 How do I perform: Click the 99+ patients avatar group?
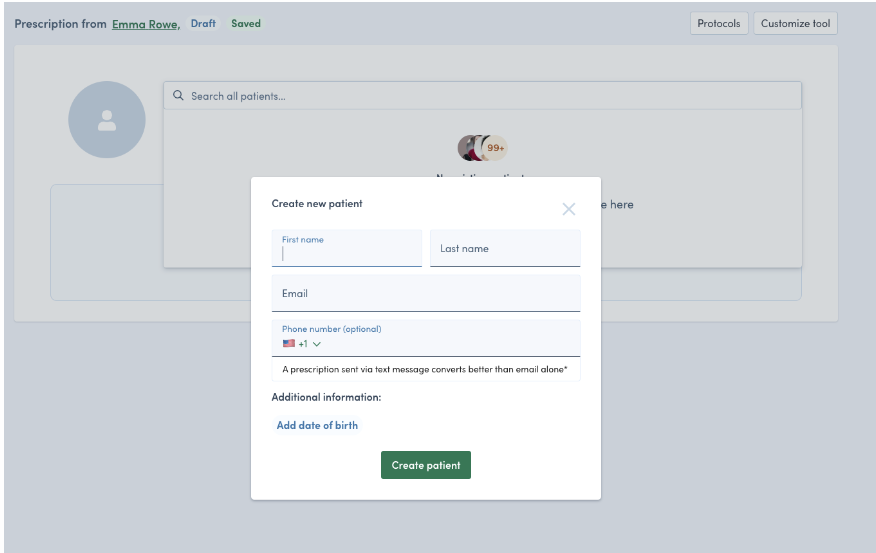click(x=483, y=148)
